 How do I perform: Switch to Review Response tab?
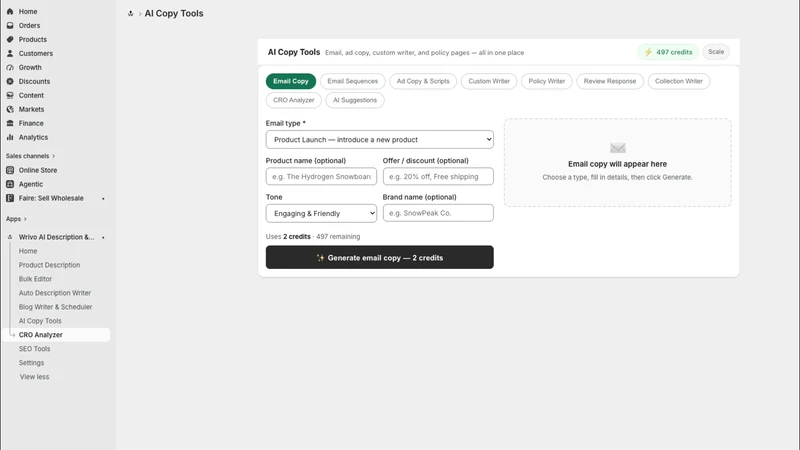click(610, 81)
